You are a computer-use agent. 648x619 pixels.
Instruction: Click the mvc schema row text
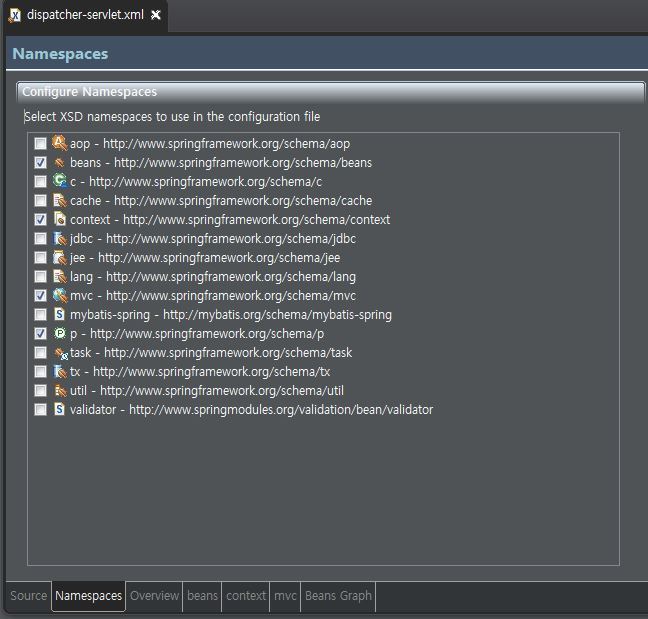pyautogui.click(x=213, y=295)
